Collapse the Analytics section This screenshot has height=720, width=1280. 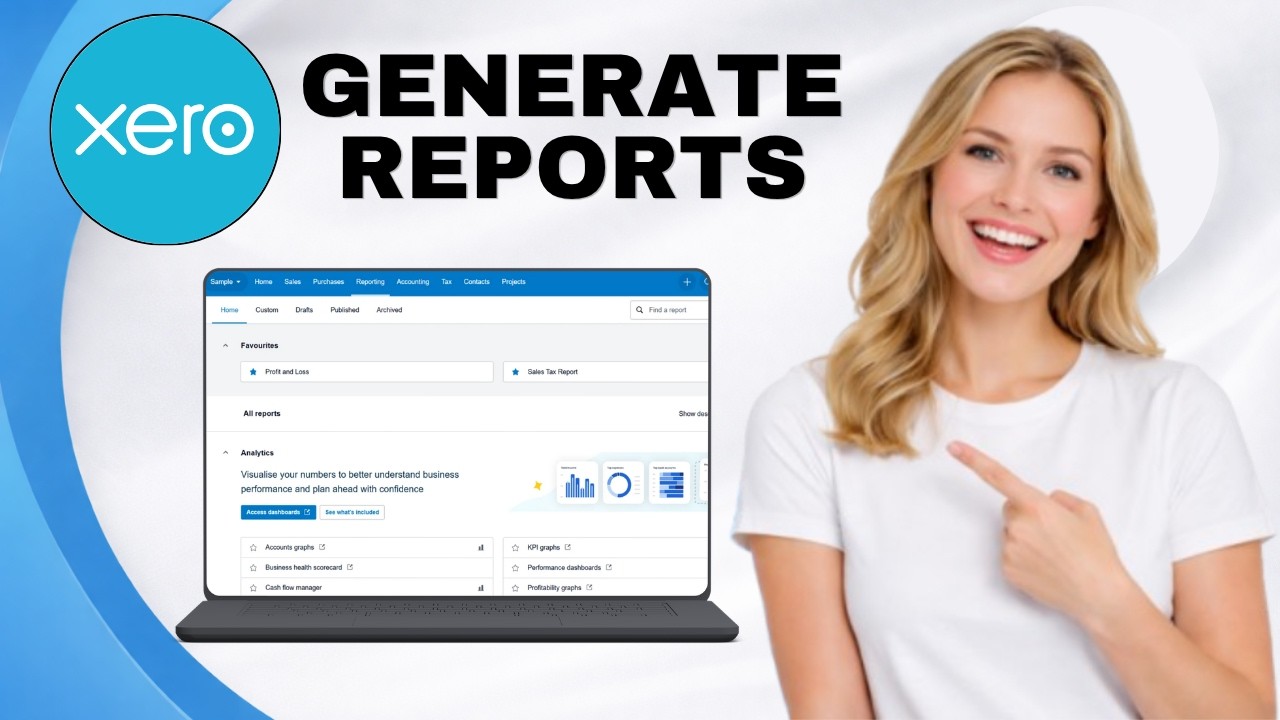225,453
